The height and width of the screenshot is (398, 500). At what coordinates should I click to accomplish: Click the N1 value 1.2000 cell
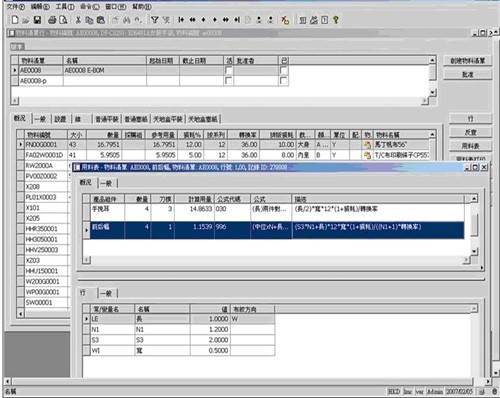tap(210, 329)
